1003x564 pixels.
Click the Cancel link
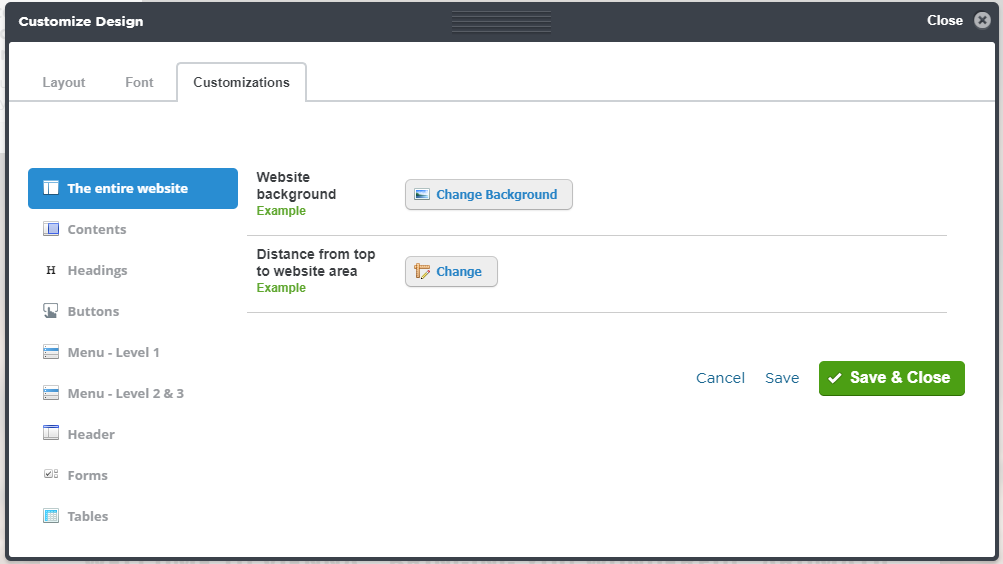720,378
